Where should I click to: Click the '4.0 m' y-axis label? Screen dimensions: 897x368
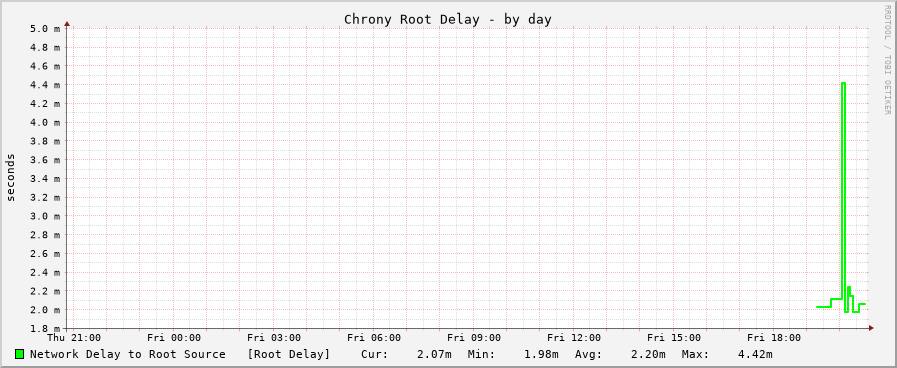pos(45,122)
